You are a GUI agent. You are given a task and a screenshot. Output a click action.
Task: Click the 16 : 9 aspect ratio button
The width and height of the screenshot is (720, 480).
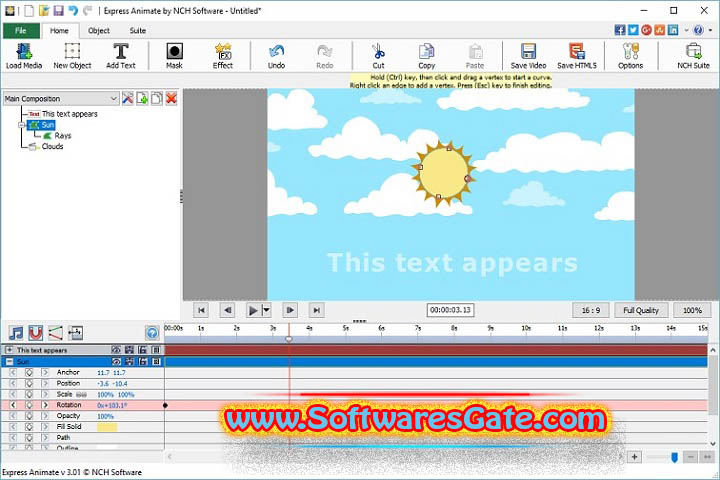click(591, 310)
